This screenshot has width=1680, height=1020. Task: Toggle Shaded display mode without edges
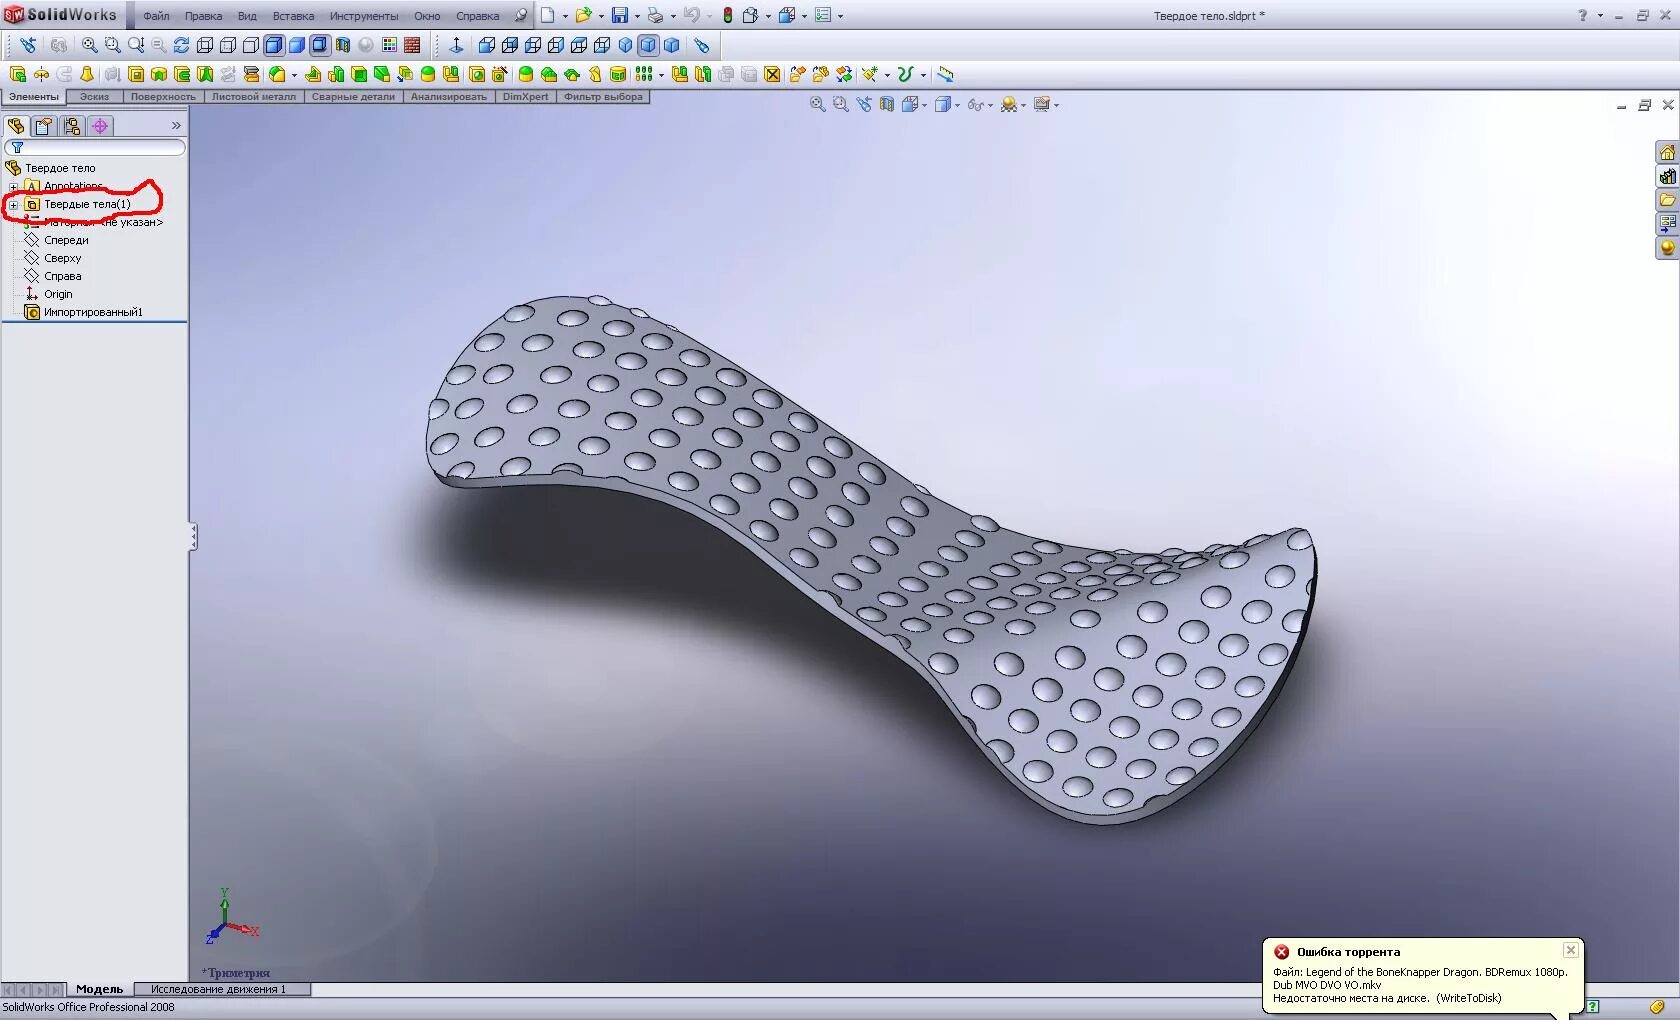point(297,45)
